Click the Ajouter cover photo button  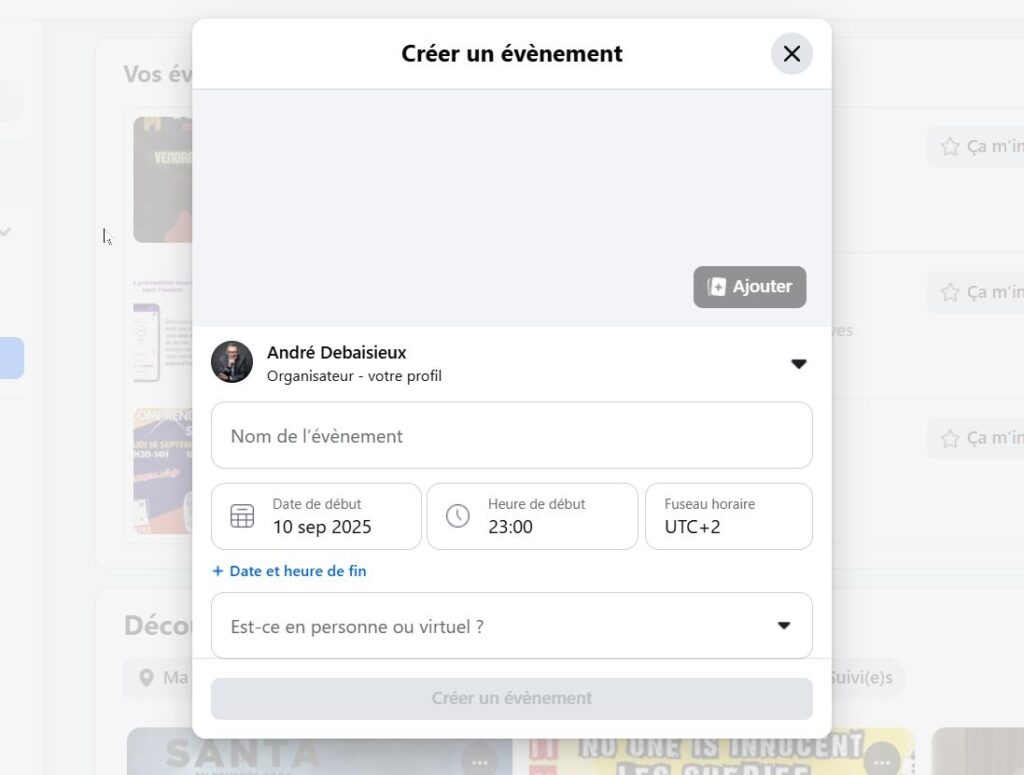[x=749, y=287]
